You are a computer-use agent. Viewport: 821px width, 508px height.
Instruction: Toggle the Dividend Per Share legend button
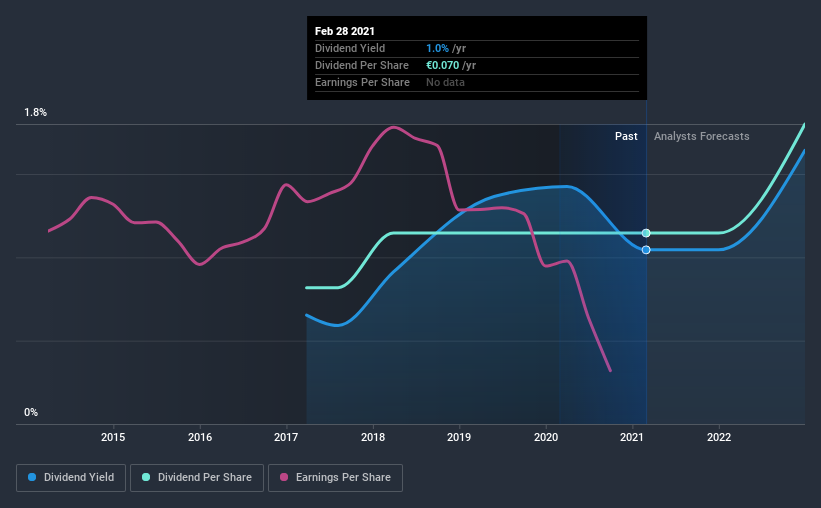tap(197, 478)
